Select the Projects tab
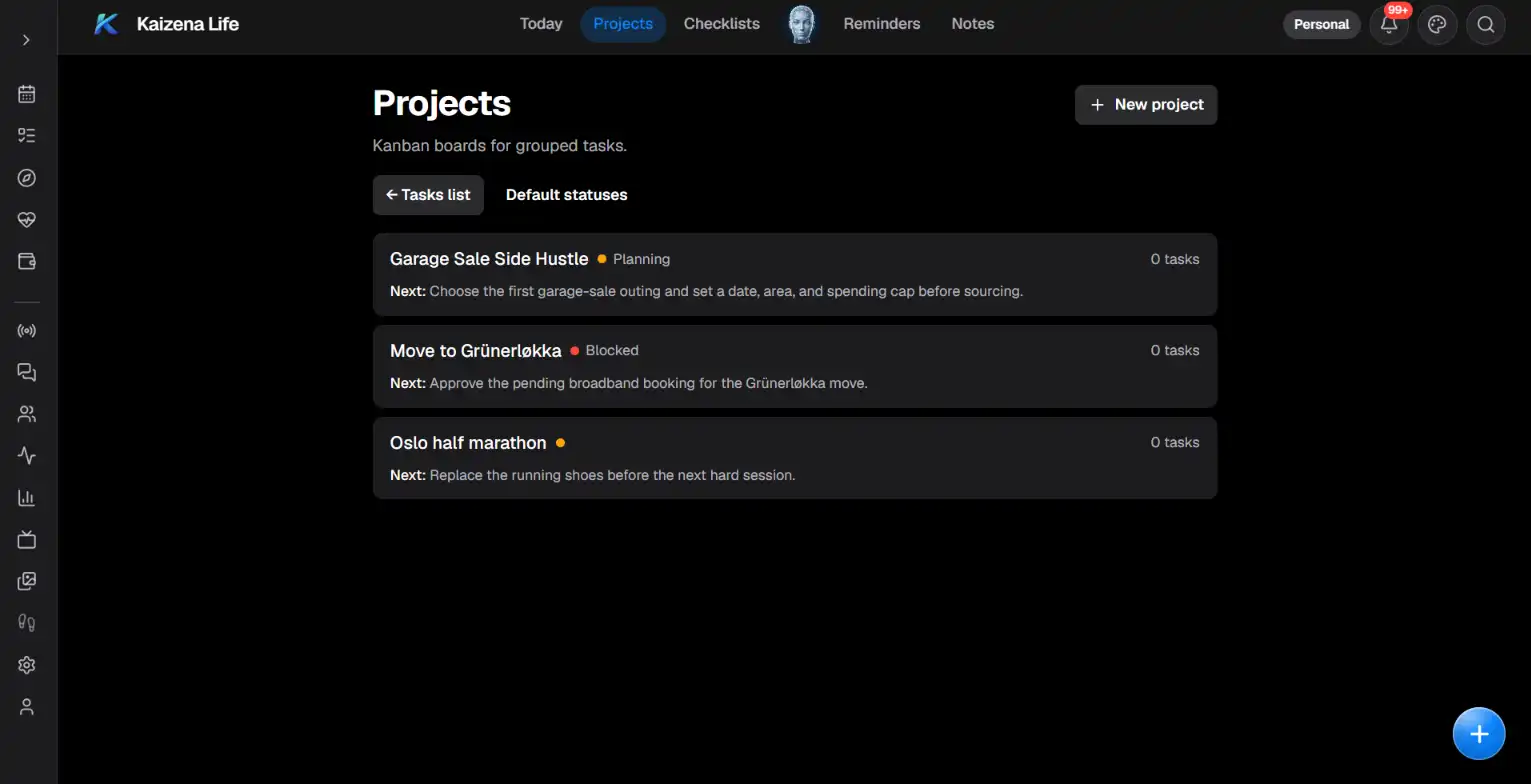This screenshot has height=784, width=1531. 623,24
